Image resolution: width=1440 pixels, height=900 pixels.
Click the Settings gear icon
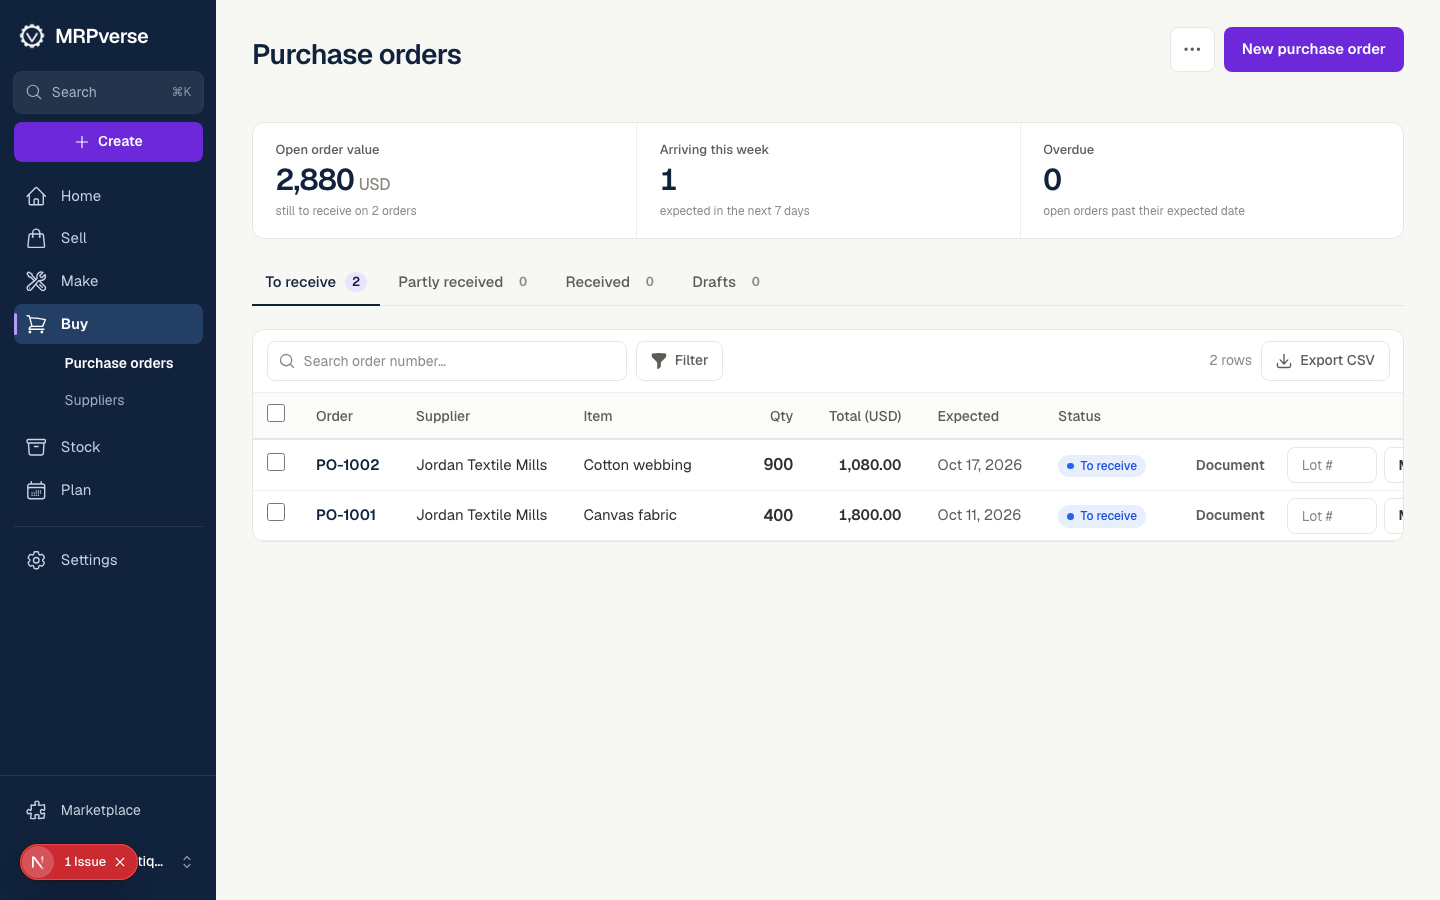point(36,560)
